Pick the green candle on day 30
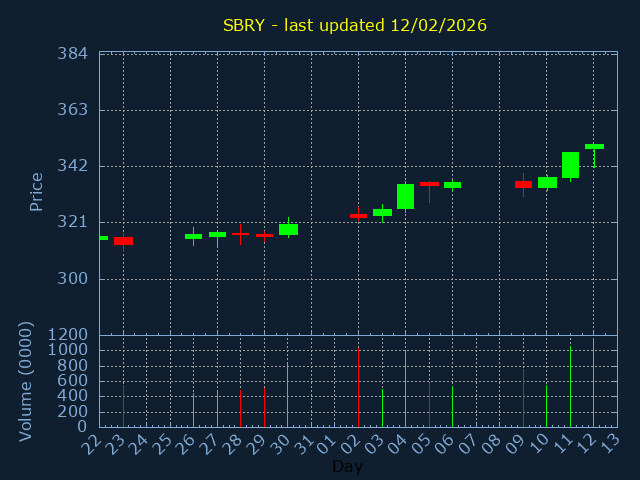Image resolution: width=640 pixels, height=480 pixels. point(288,229)
